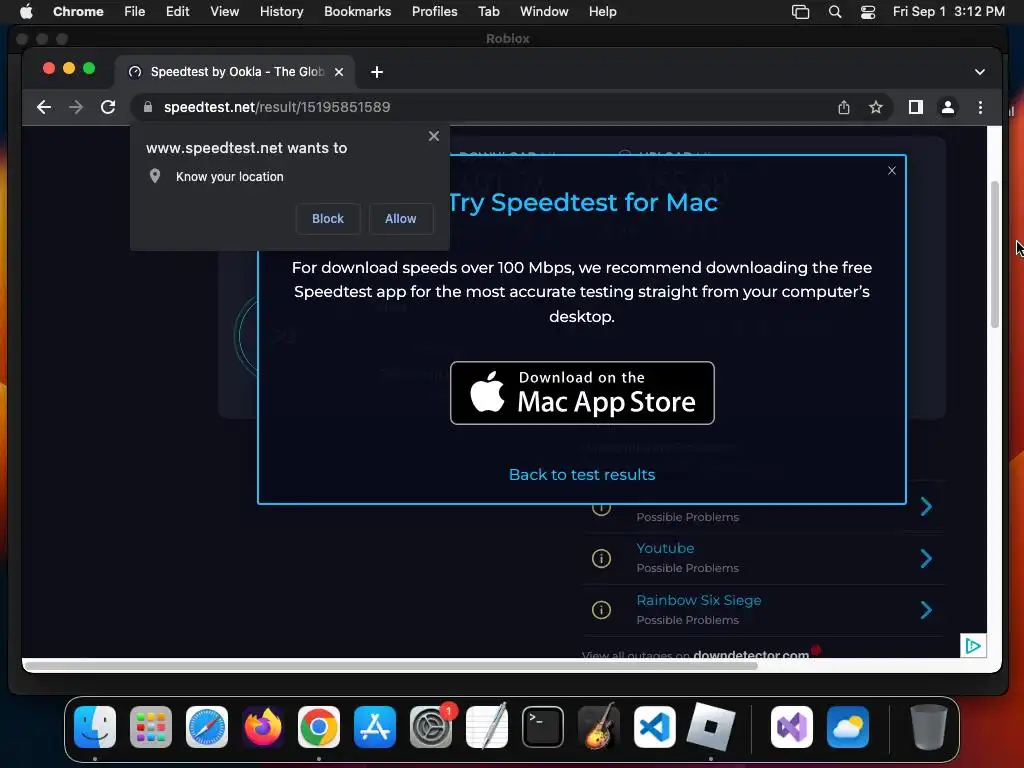Click the vertical page scrollbar
The height and width of the screenshot is (768, 1024).
[995, 255]
